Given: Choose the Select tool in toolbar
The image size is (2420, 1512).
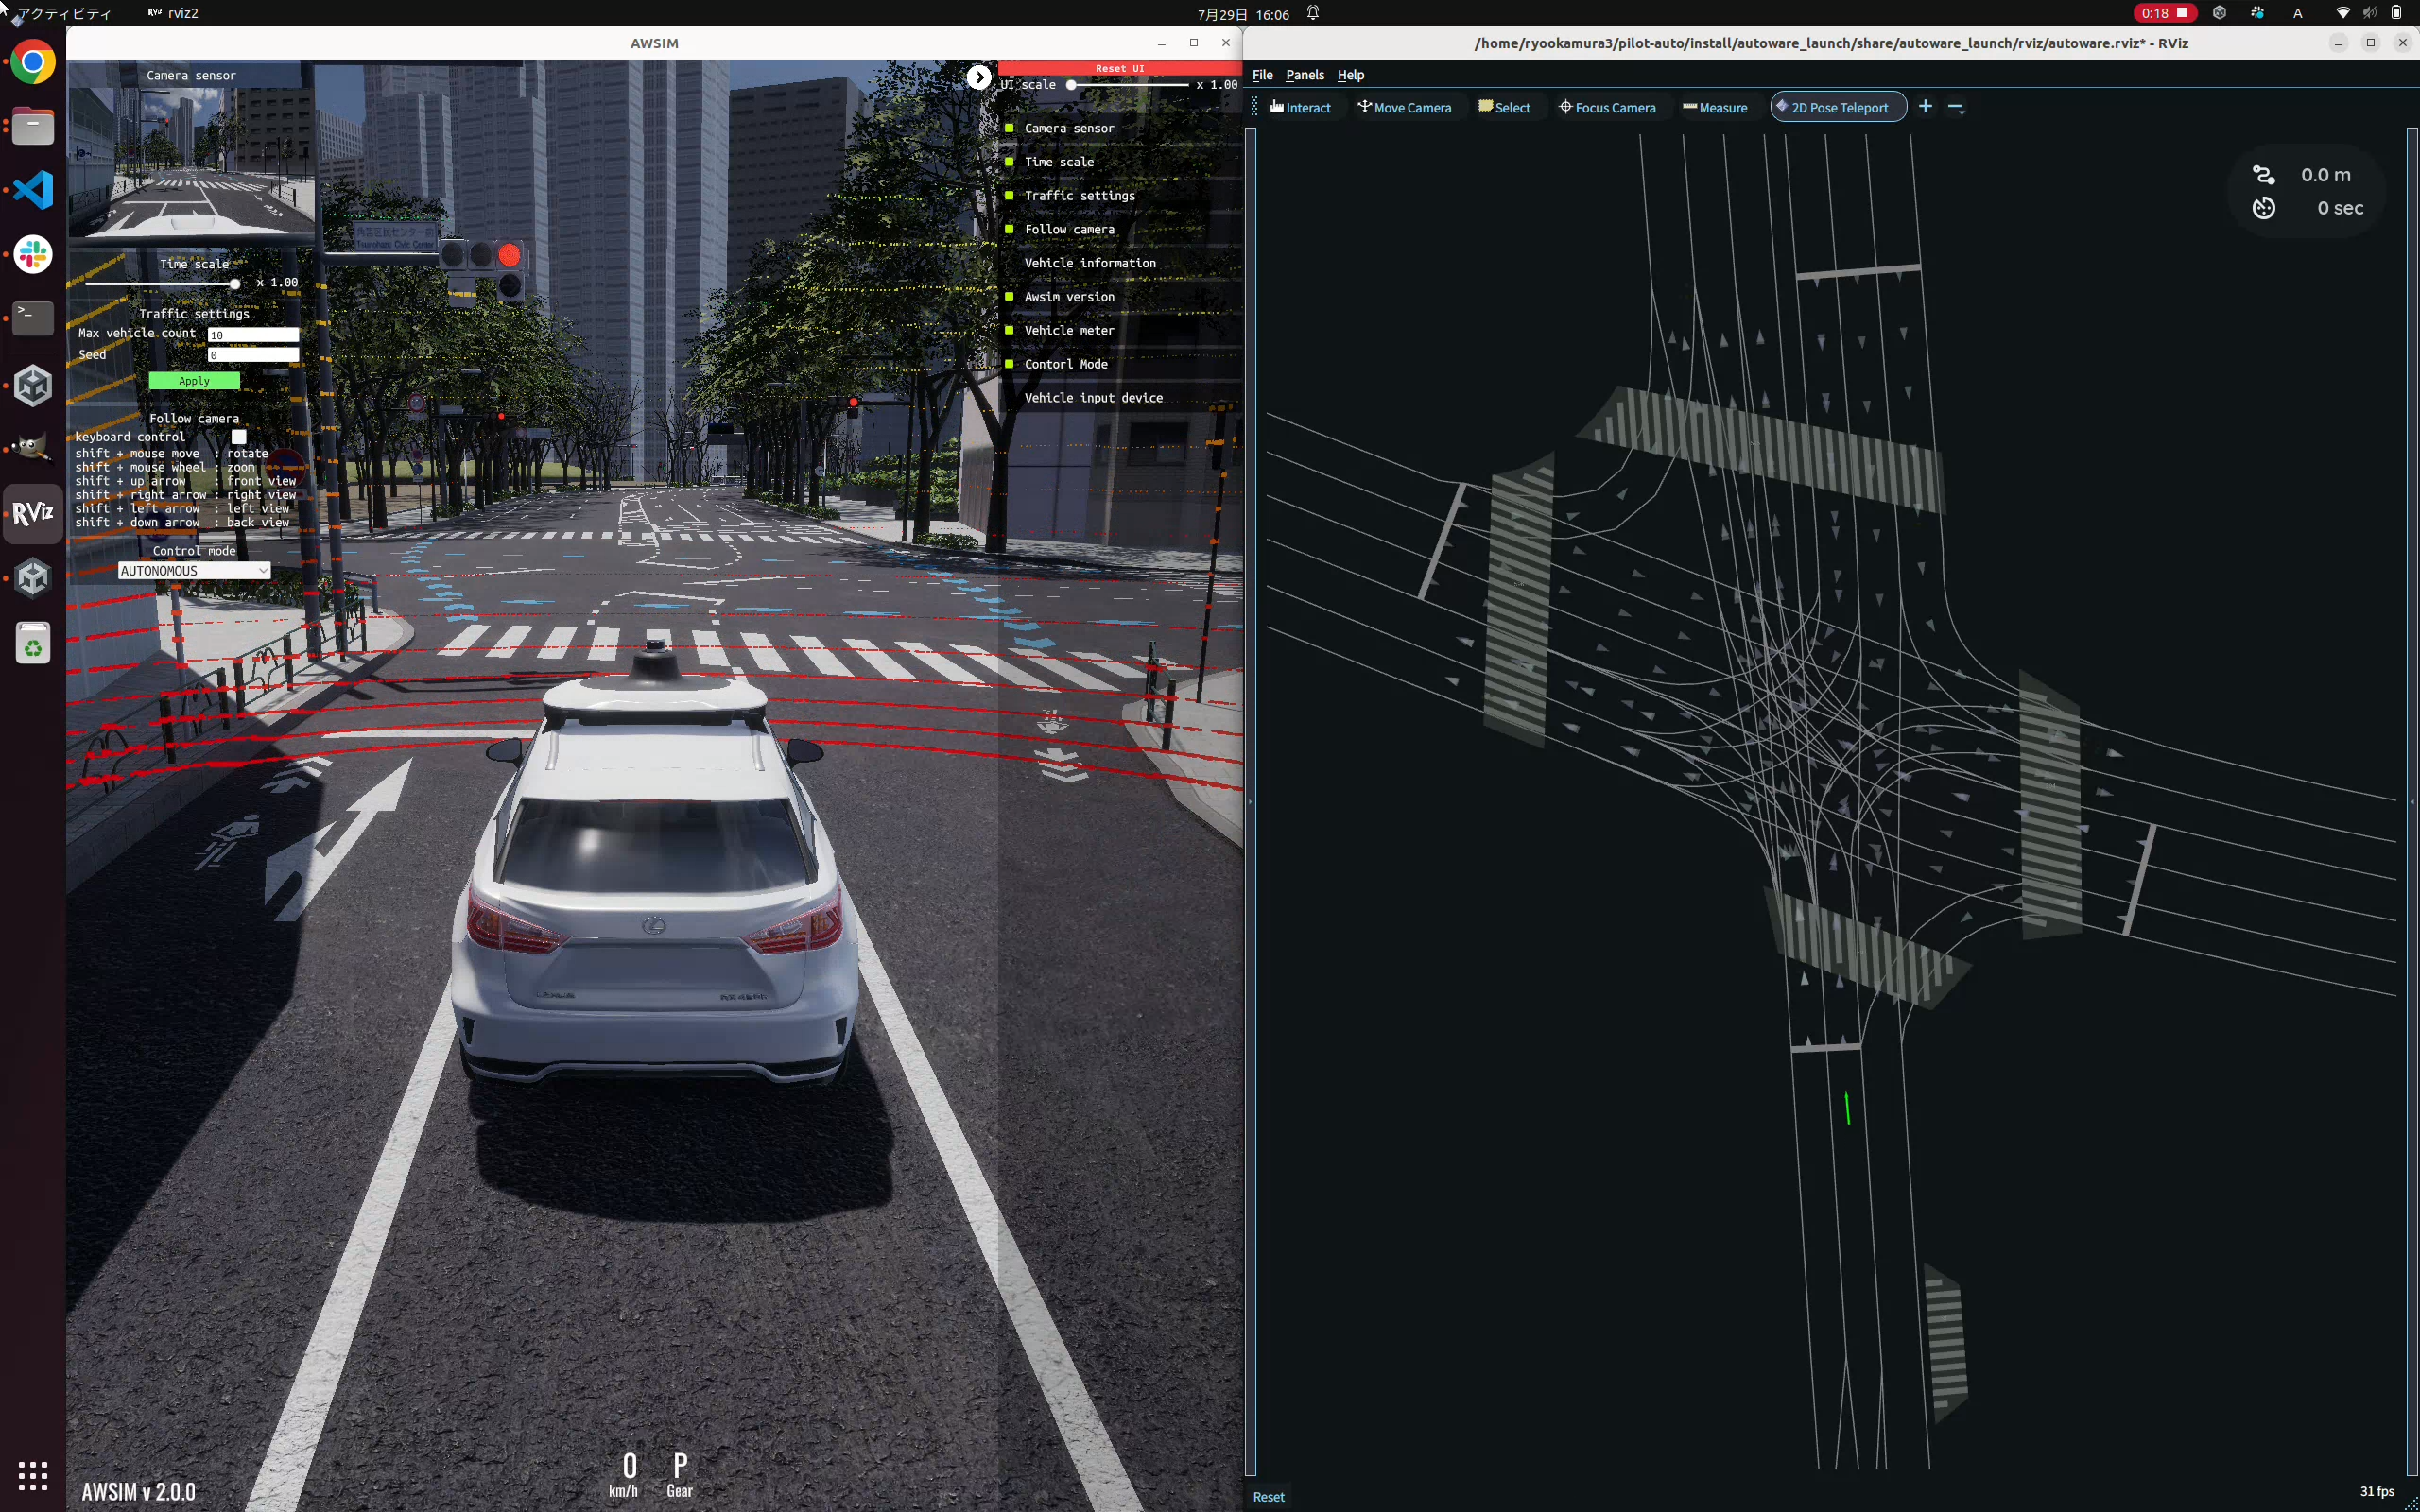Looking at the screenshot, I should point(1504,107).
